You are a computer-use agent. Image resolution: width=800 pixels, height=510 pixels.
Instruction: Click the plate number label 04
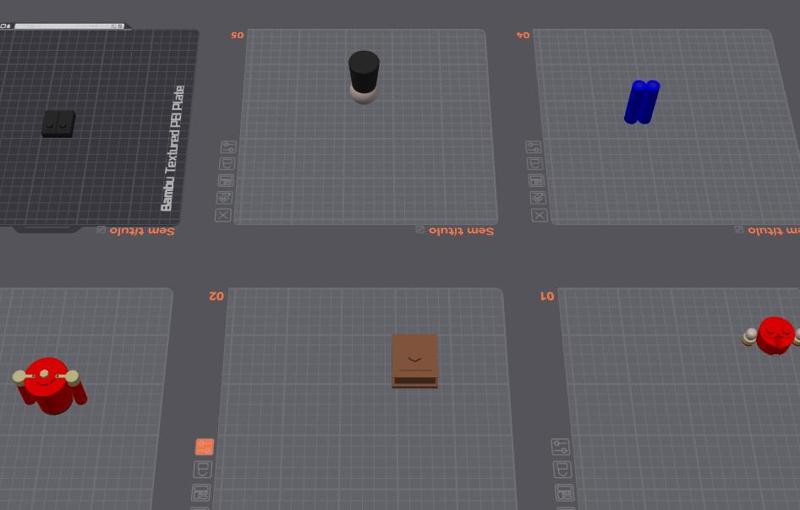point(523,35)
